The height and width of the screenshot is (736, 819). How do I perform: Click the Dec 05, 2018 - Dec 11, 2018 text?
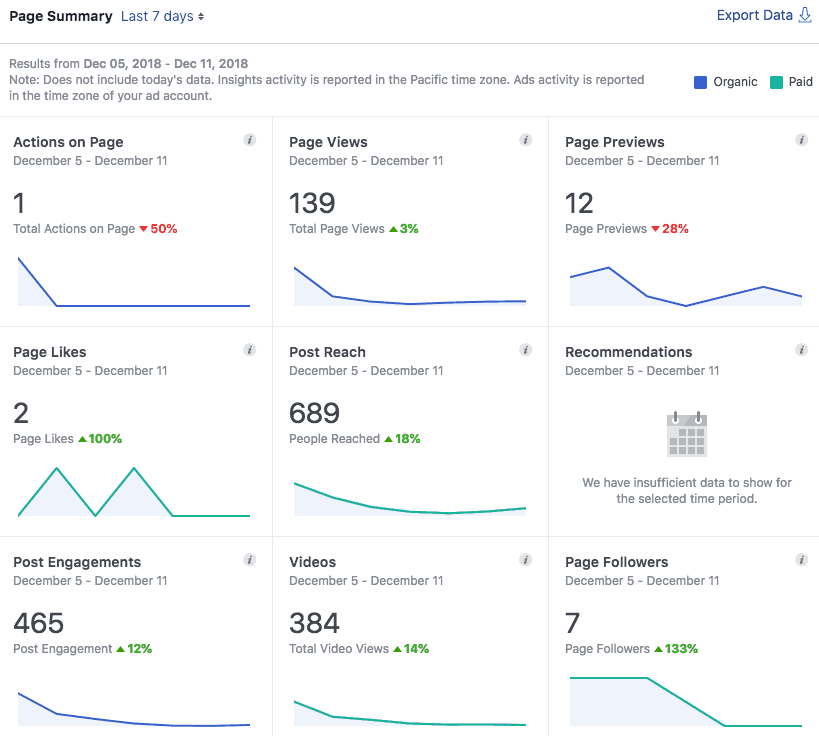pyautogui.click(x=166, y=64)
